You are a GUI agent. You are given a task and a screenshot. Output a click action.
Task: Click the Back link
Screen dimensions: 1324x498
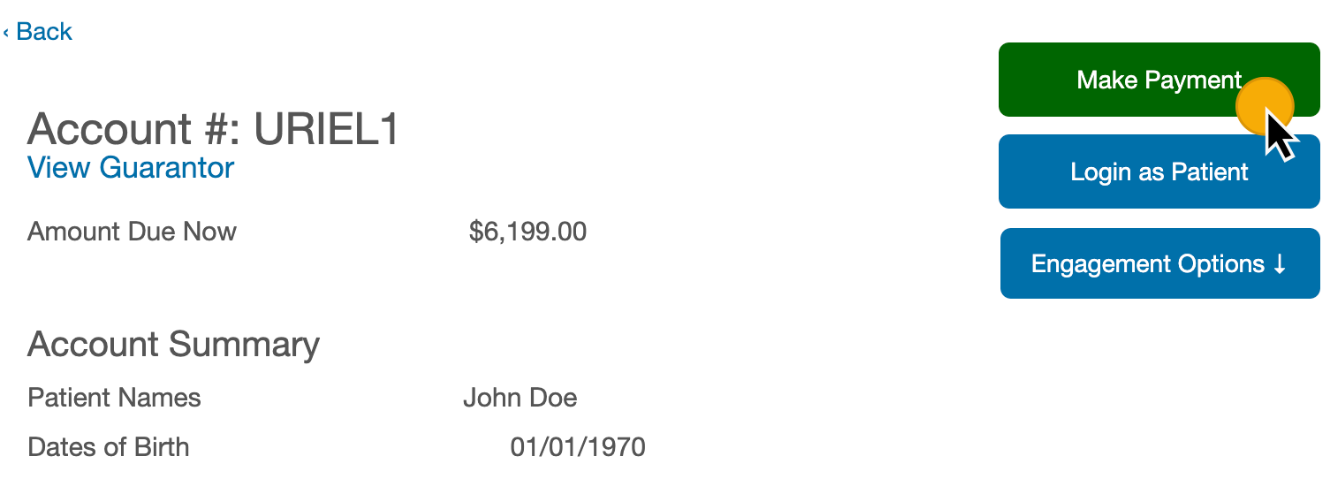pyautogui.click(x=44, y=32)
